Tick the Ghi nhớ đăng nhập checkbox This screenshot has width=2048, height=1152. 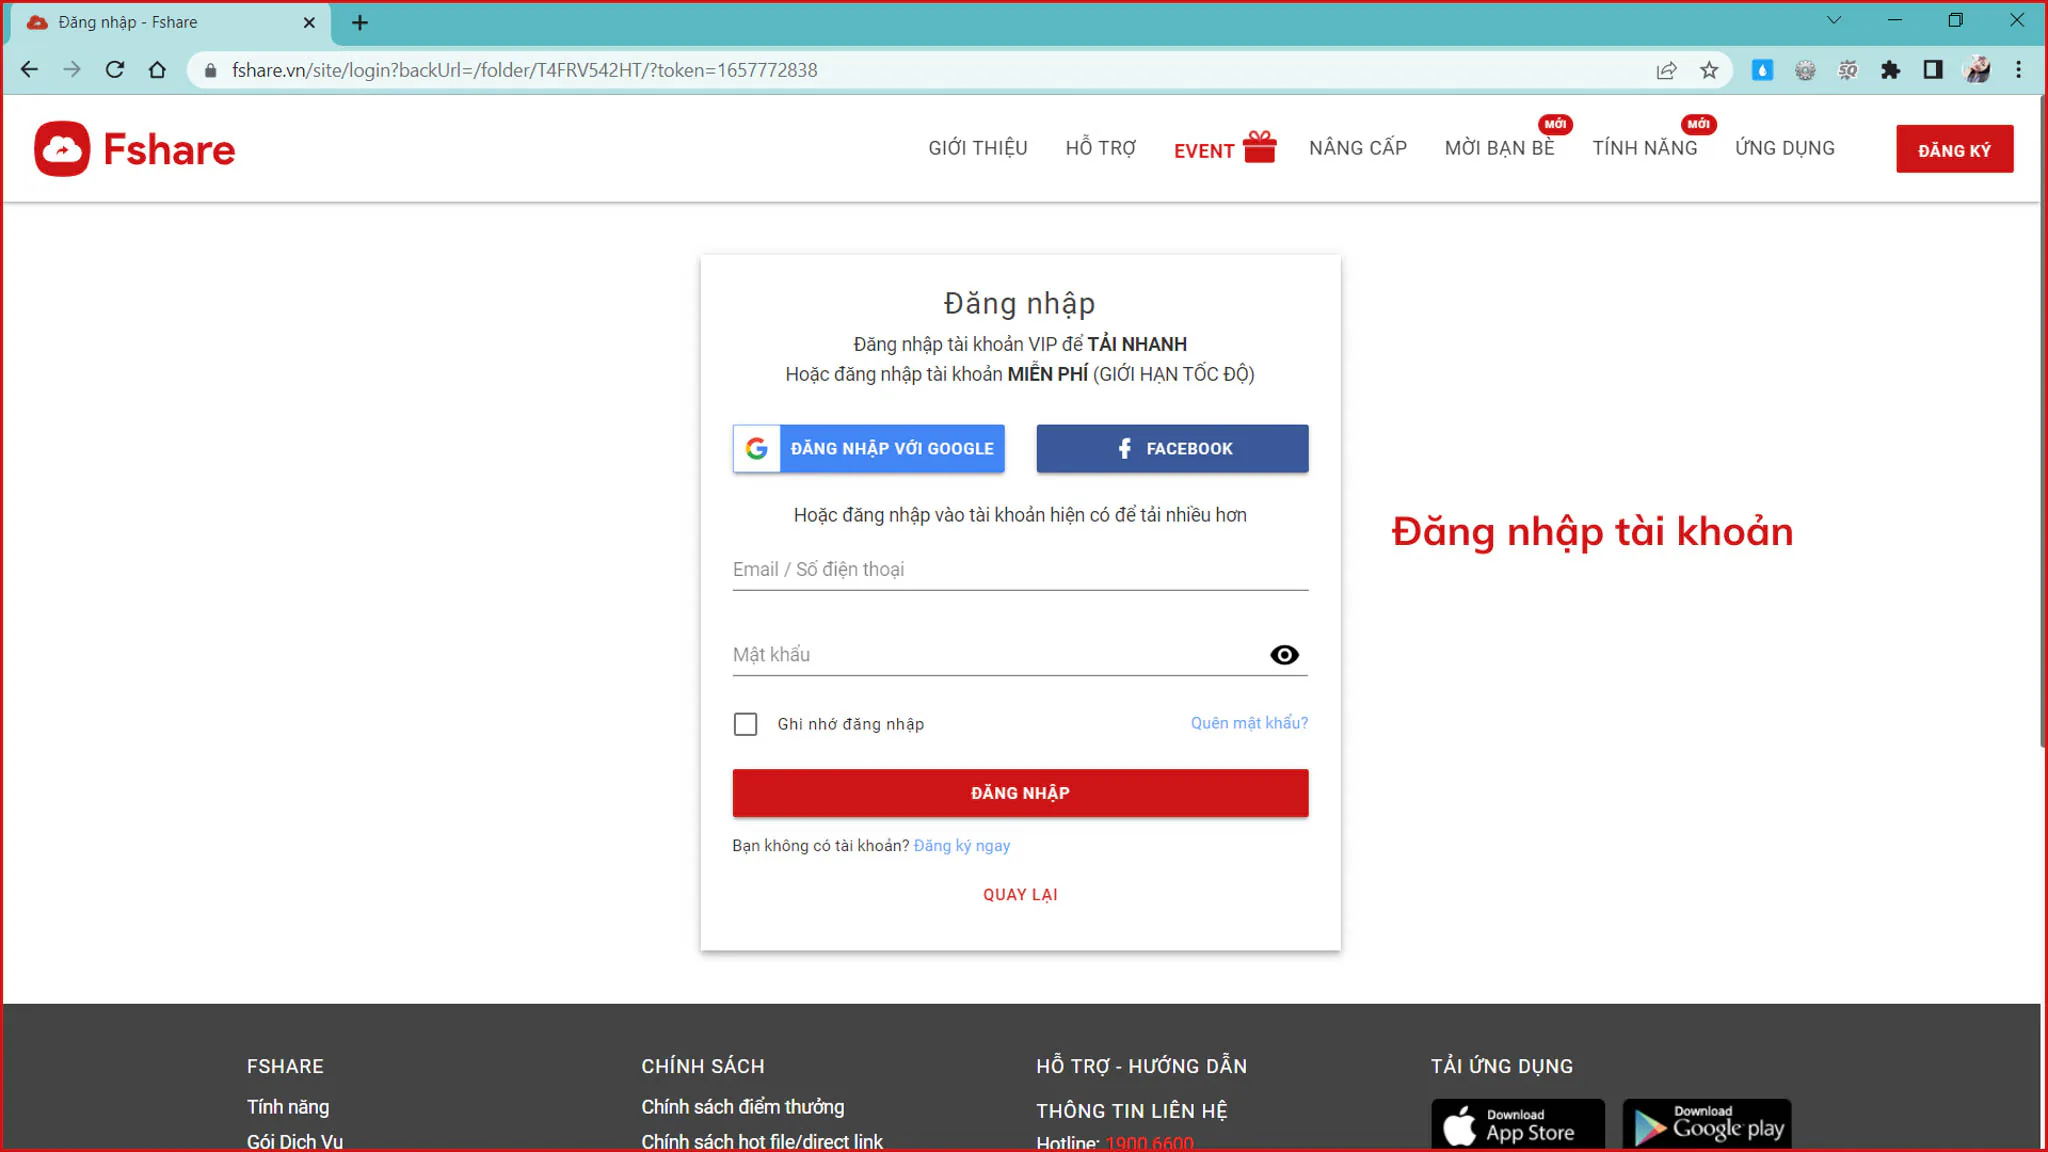pyautogui.click(x=745, y=724)
